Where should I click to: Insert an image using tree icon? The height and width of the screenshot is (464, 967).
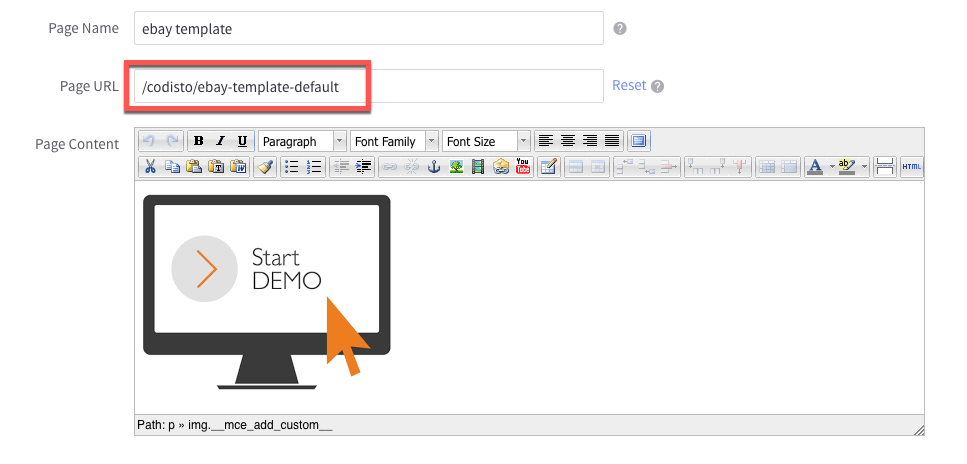456,167
